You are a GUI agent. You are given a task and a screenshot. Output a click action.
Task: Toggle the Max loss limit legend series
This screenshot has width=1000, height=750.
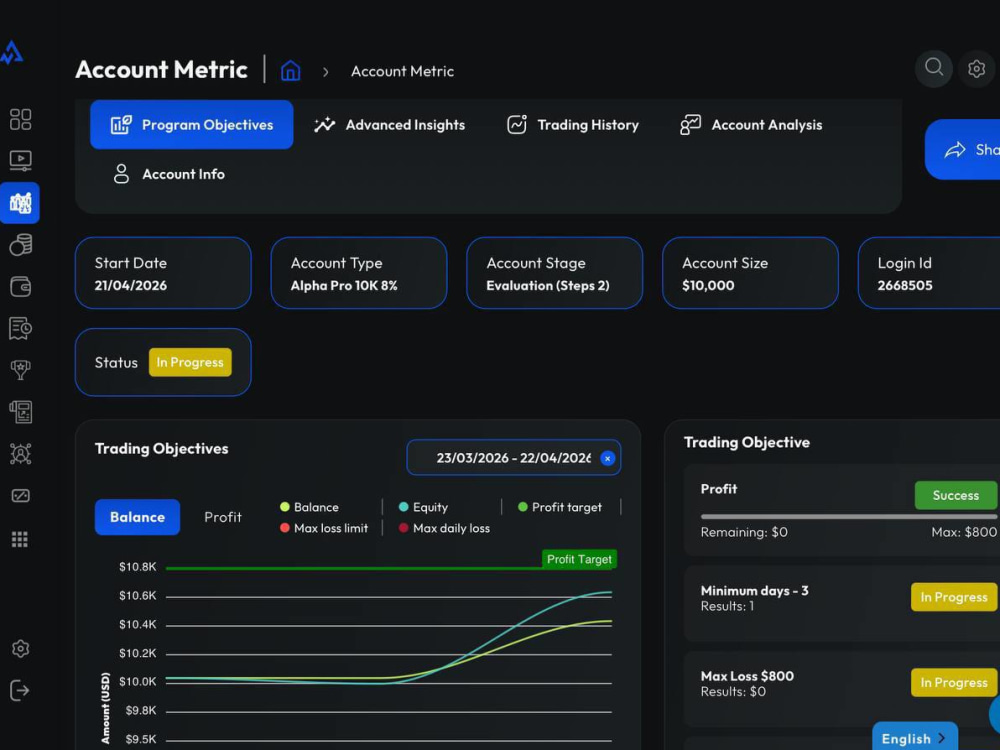point(324,528)
